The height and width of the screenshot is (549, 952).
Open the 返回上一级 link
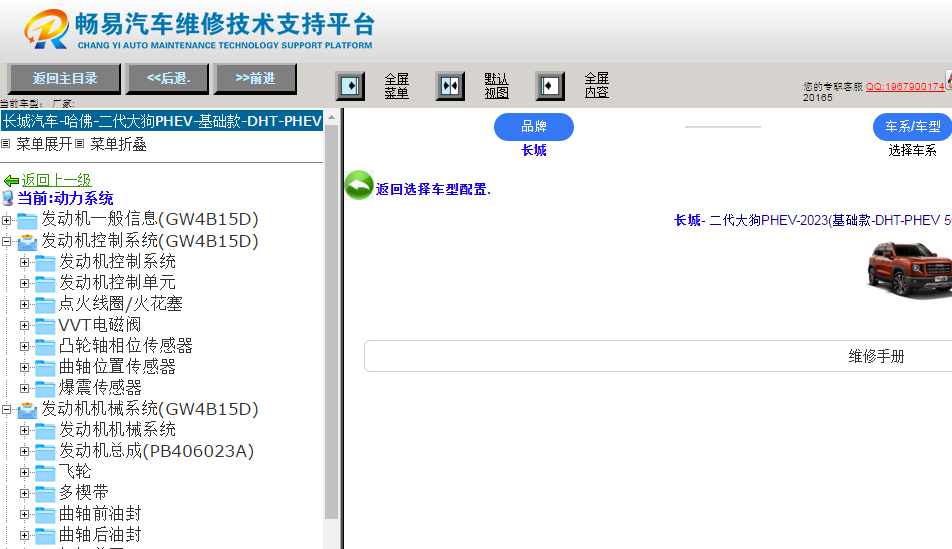56,180
